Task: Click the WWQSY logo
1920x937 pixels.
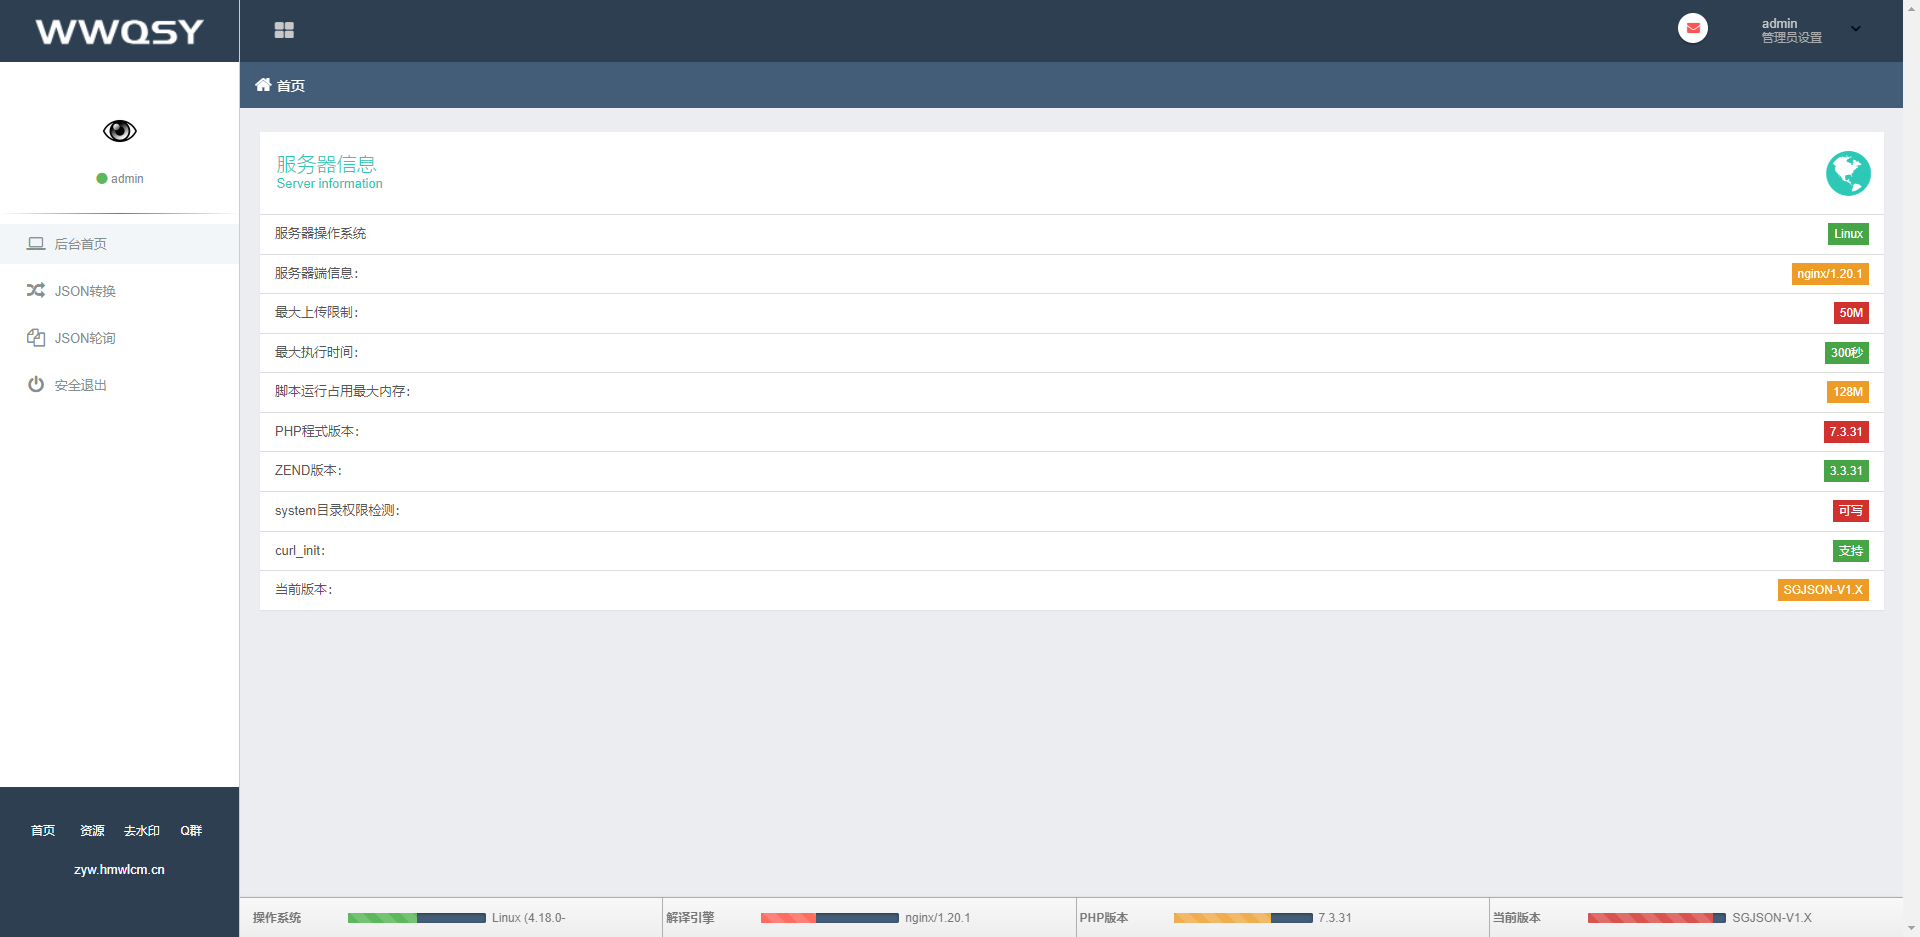Action: [119, 31]
